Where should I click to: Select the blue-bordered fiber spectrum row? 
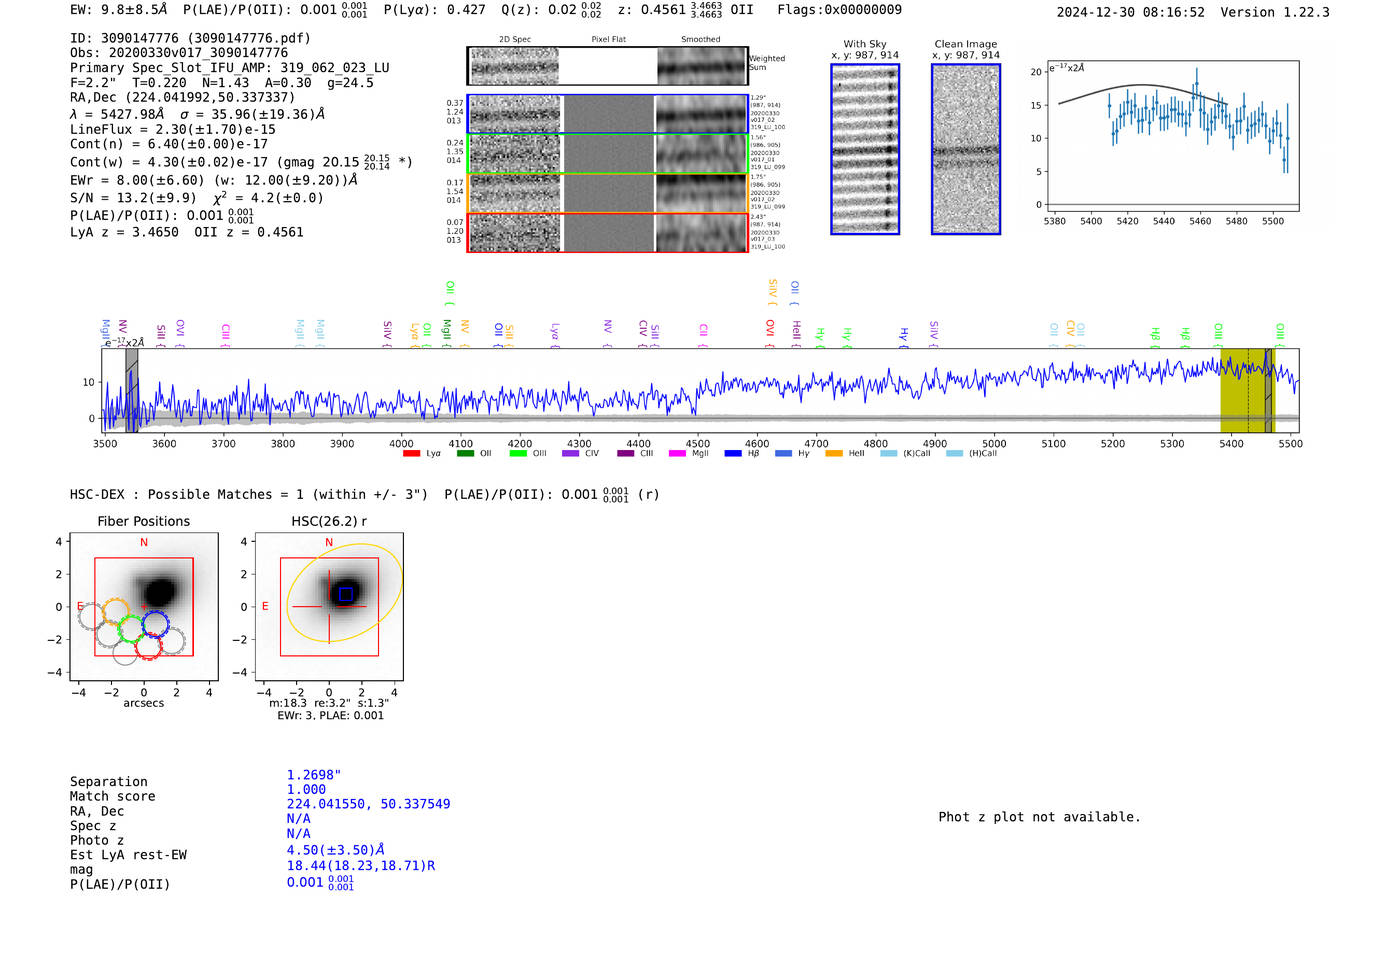point(607,114)
